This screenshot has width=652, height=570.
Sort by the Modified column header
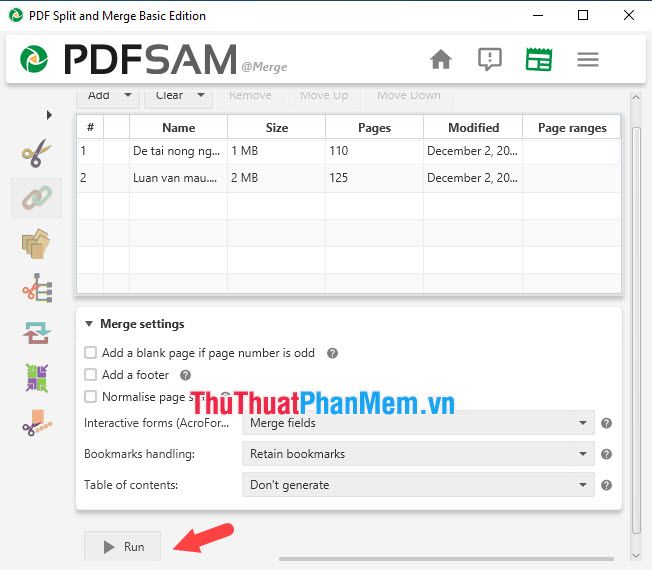pos(473,127)
